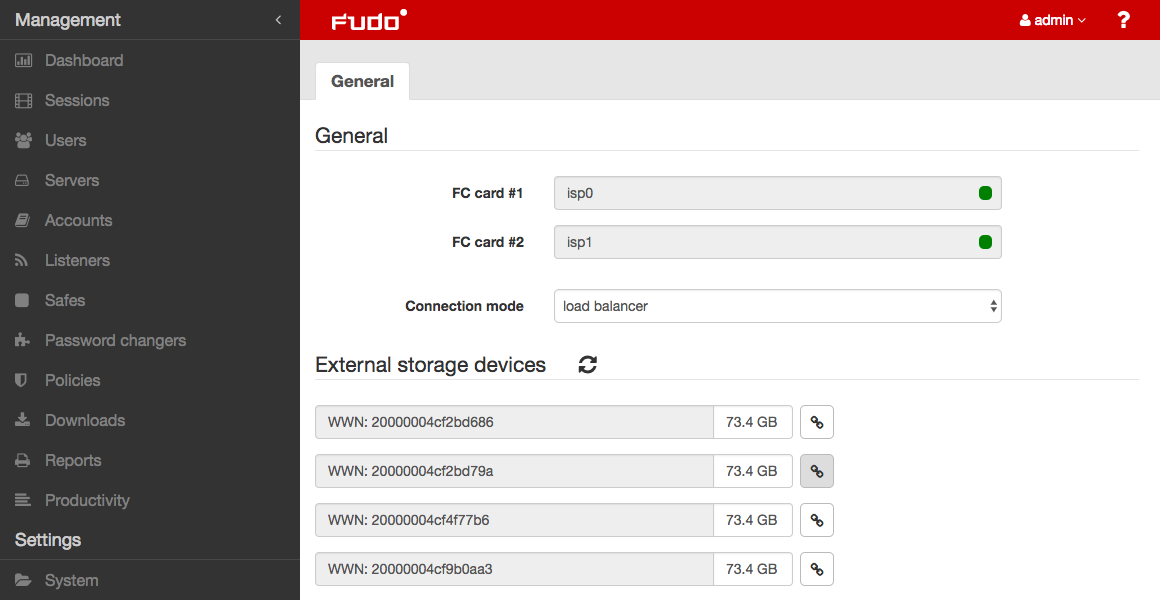Select the WWN: 20000004cf4f77b6 field

514,520
